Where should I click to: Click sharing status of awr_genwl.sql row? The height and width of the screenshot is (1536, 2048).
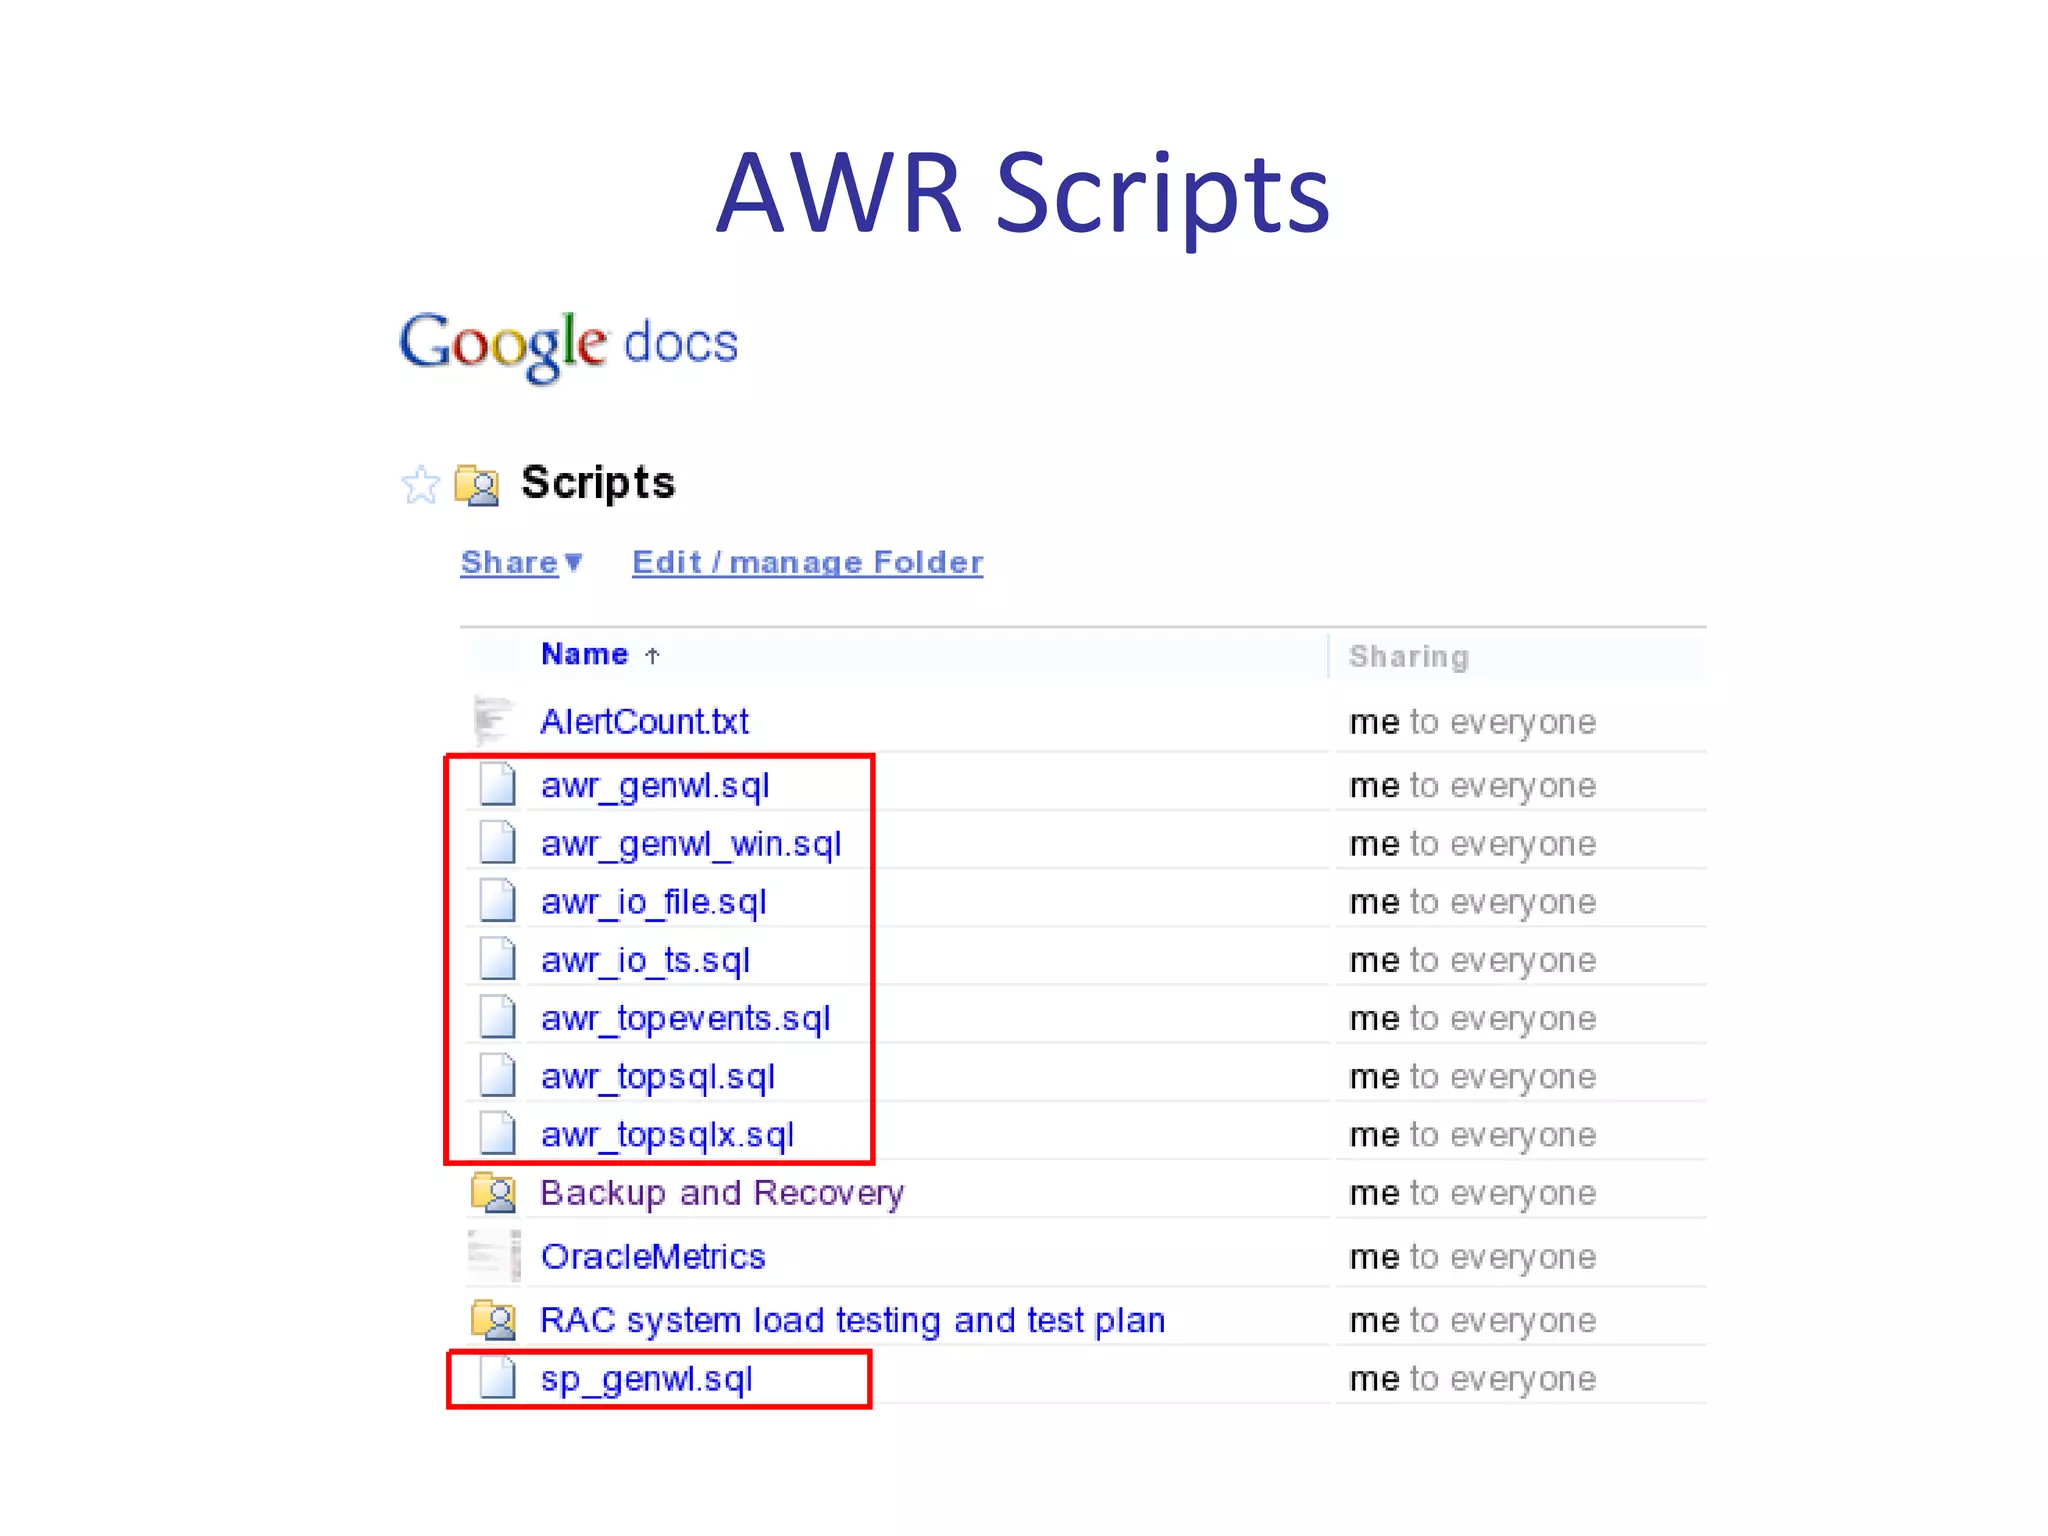(x=1472, y=786)
